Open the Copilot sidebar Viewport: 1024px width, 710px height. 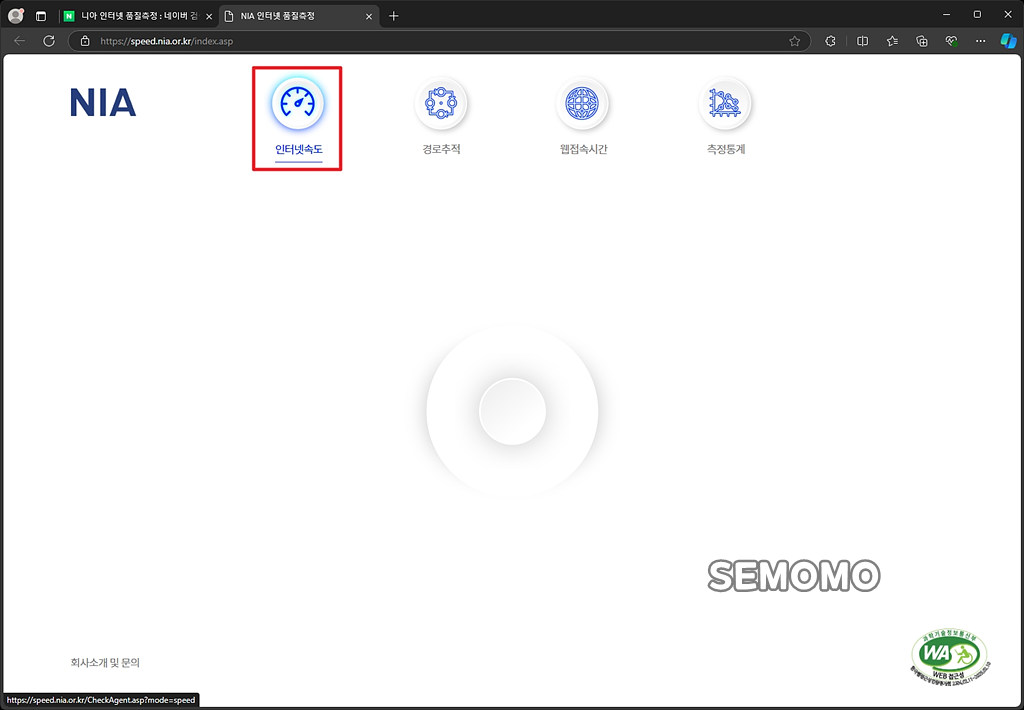(x=1008, y=41)
